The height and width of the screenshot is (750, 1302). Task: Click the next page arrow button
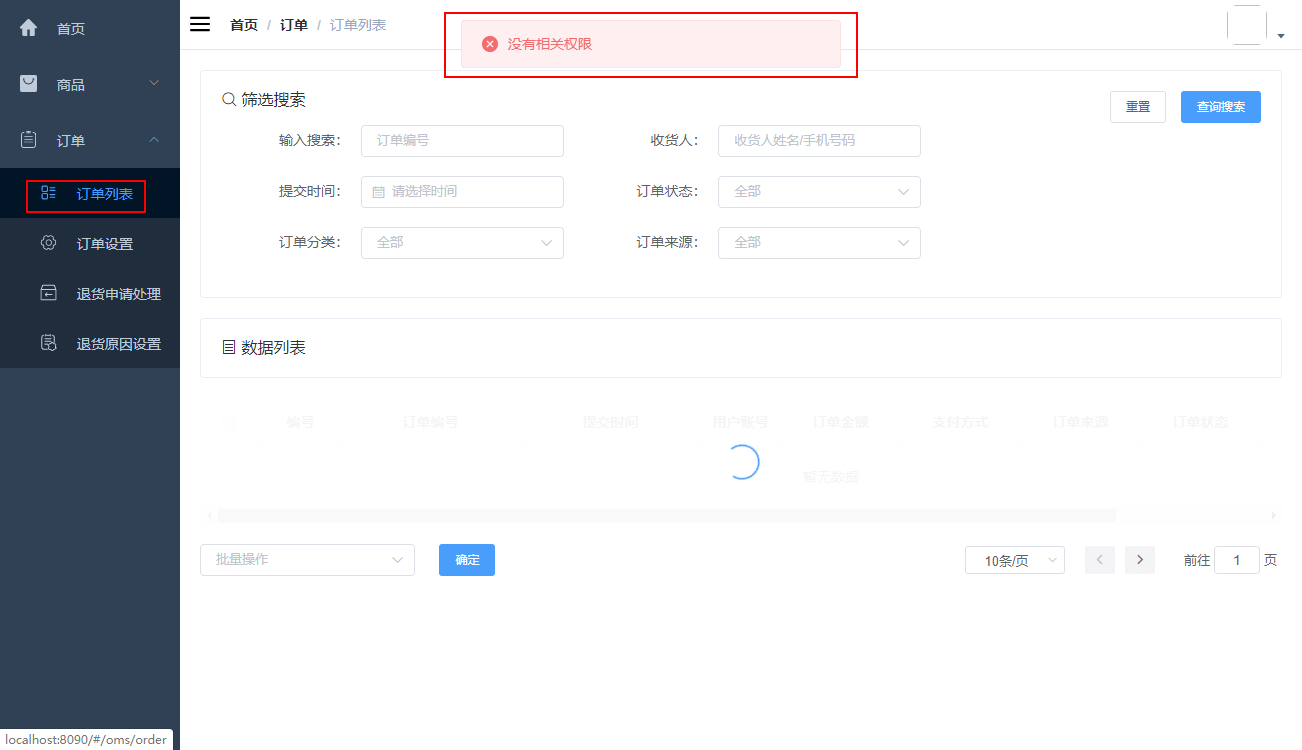[1140, 560]
